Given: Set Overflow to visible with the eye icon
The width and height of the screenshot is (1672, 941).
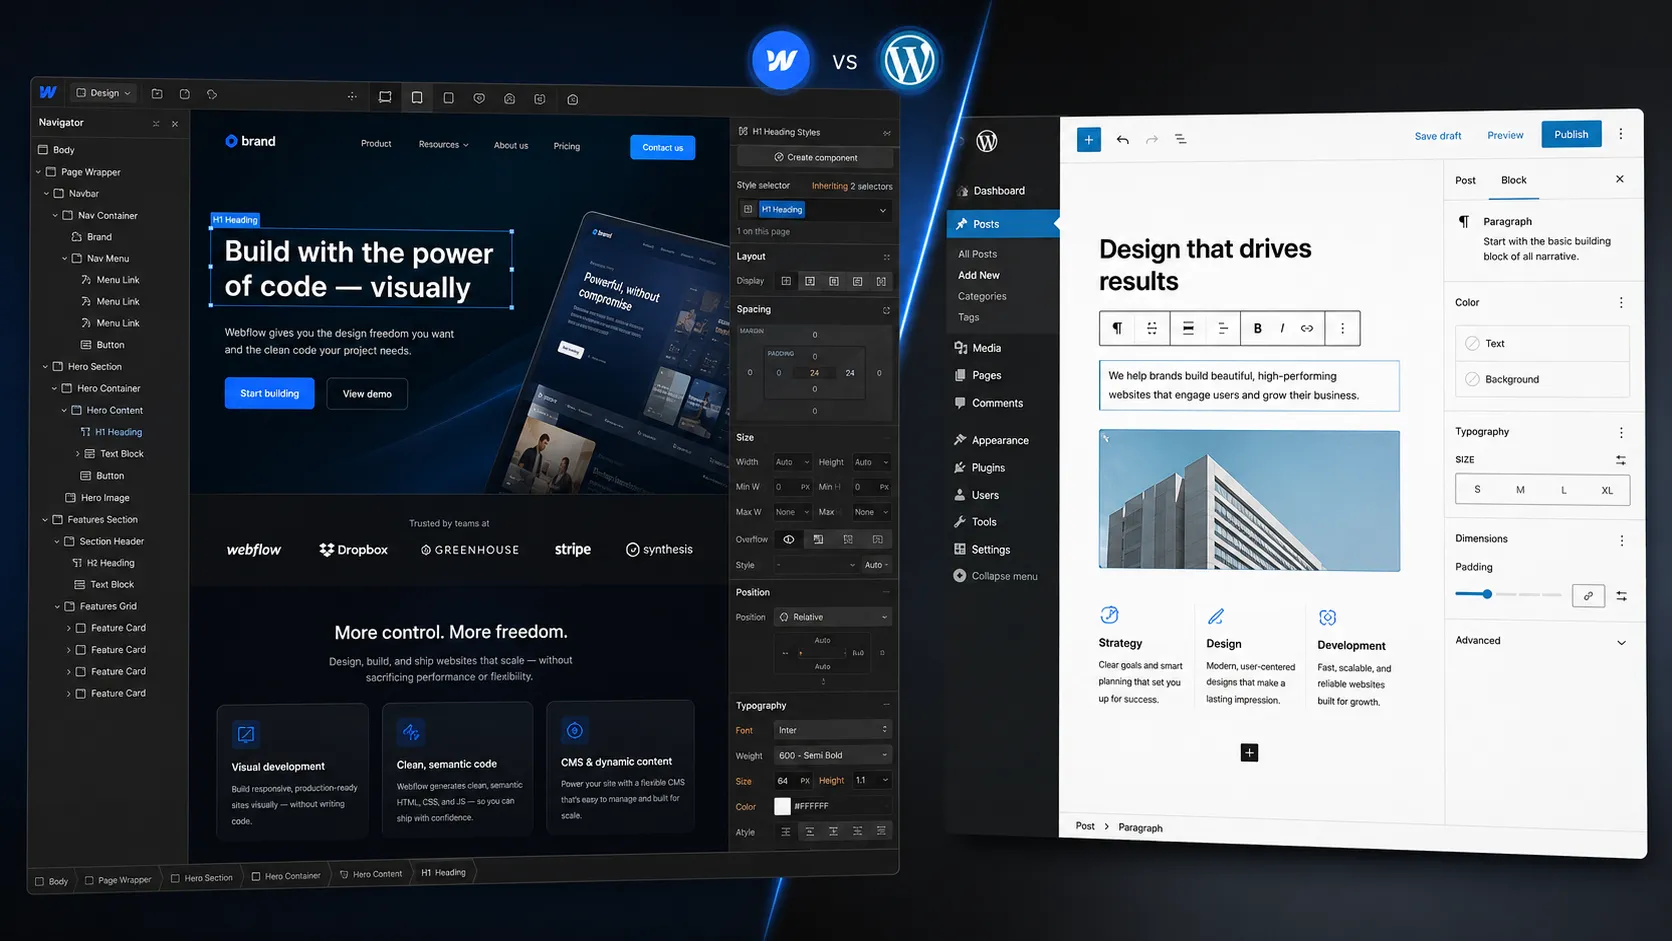Looking at the screenshot, I should coord(789,539).
